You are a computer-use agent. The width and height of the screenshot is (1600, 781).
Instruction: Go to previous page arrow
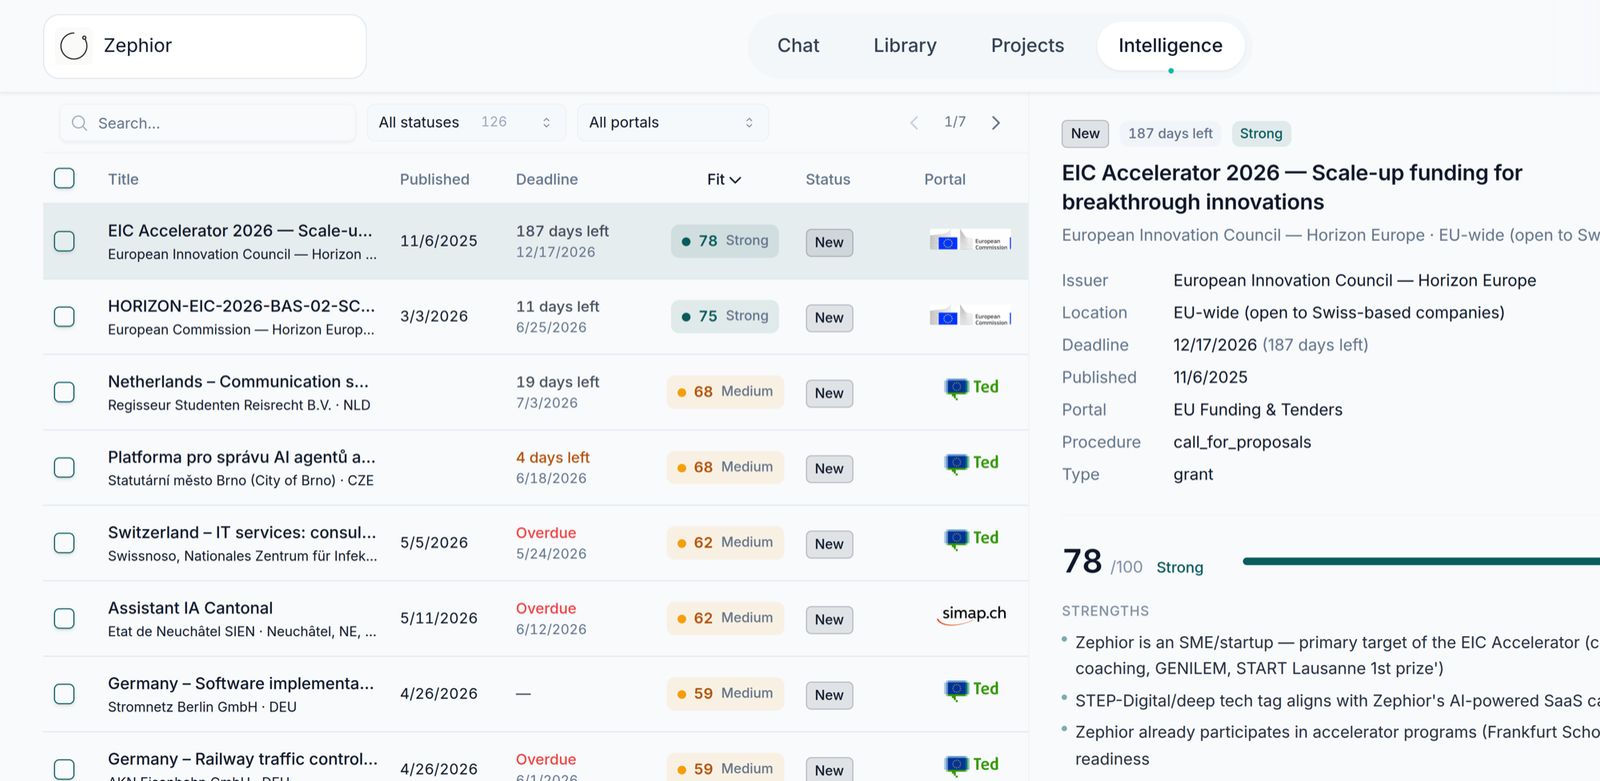(x=914, y=123)
